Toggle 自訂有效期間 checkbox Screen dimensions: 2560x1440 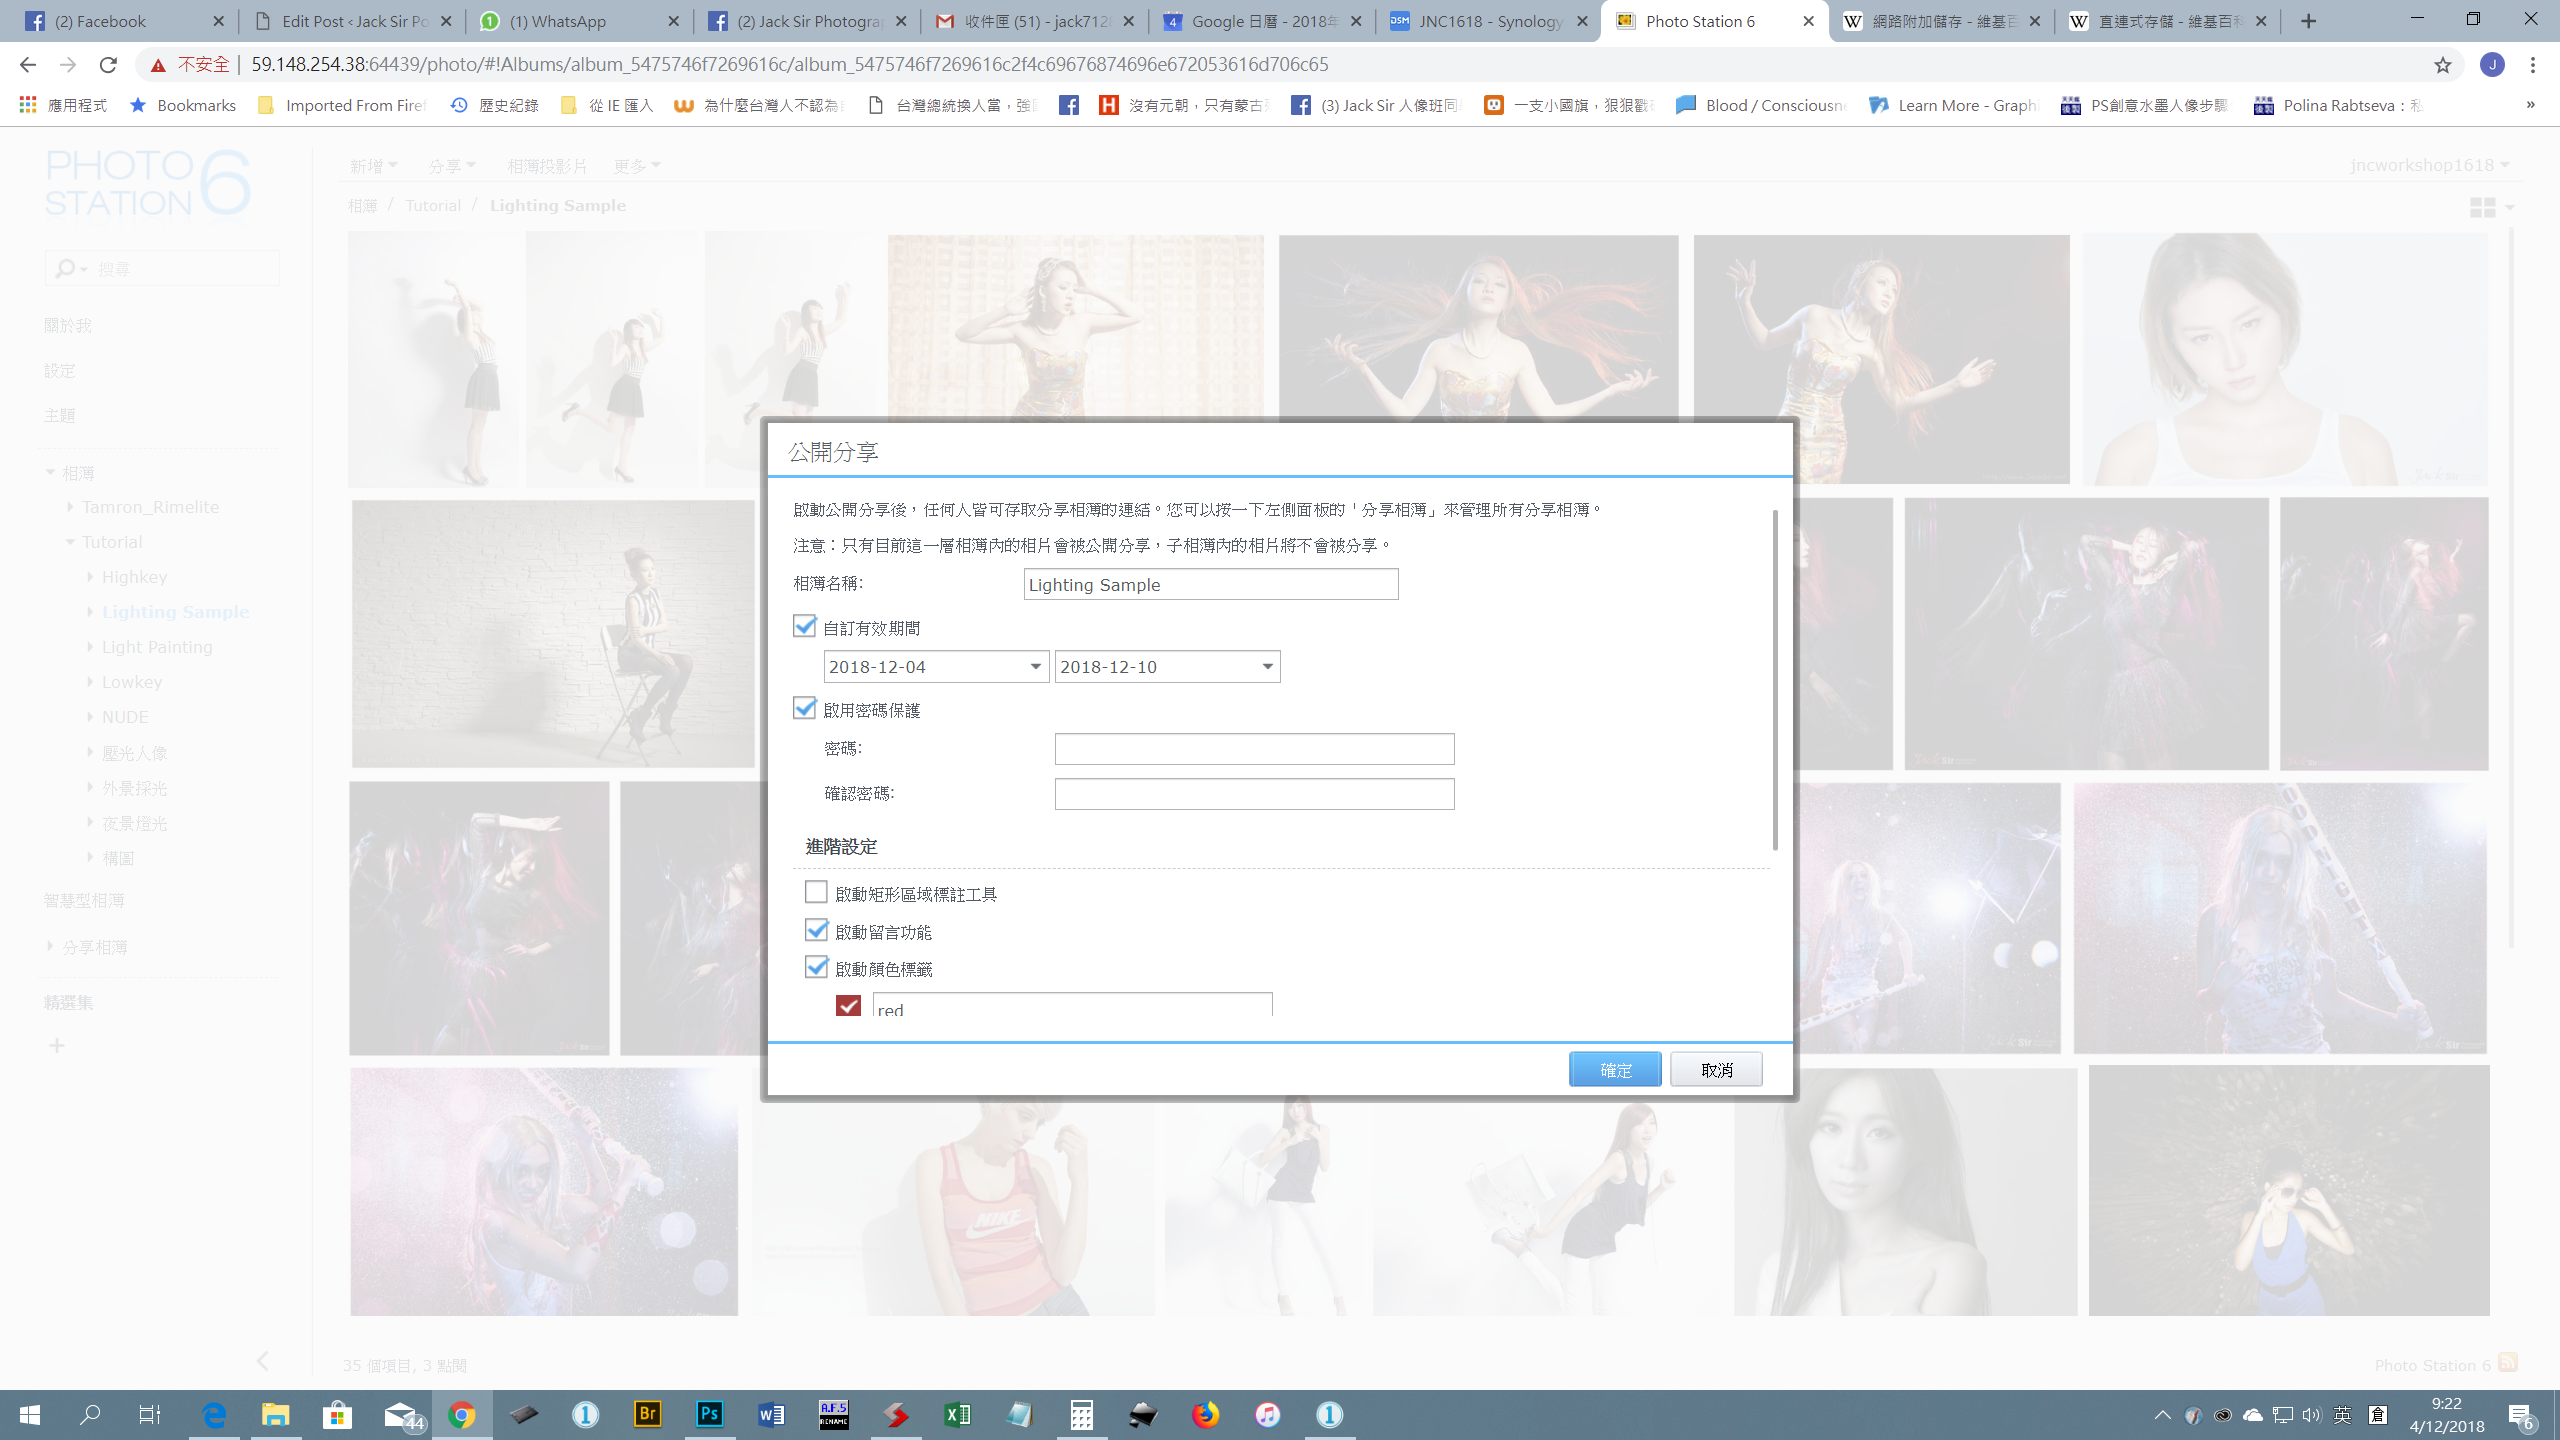(804, 627)
